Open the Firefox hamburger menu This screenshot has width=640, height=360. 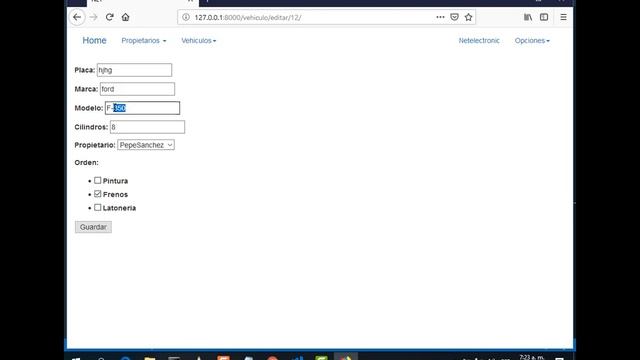(563, 17)
